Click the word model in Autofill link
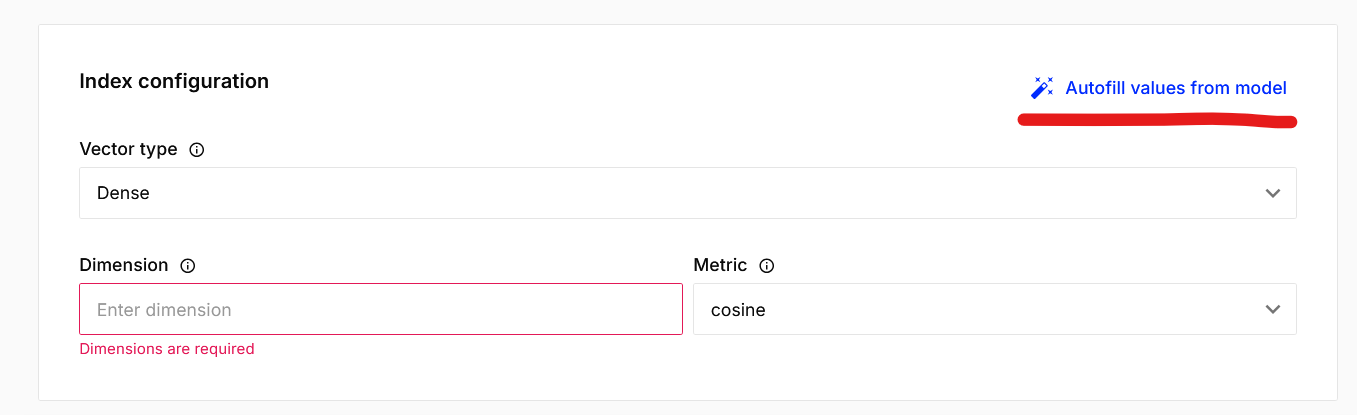The width and height of the screenshot is (1357, 415). point(1261,88)
